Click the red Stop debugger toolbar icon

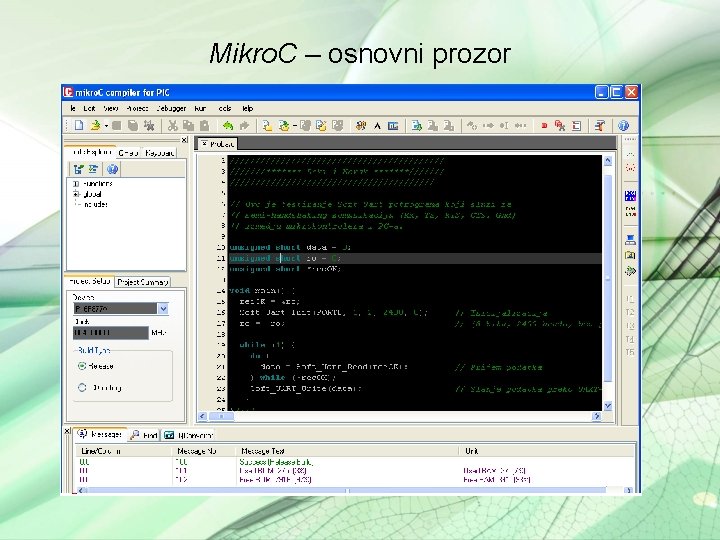(545, 125)
